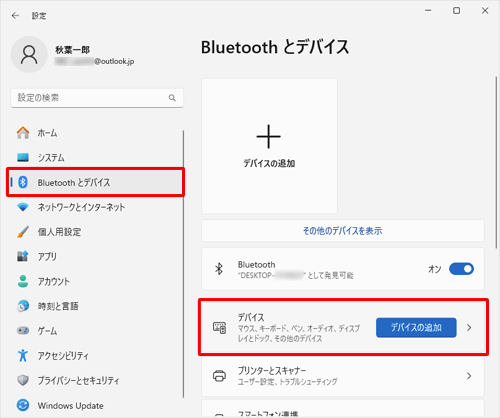Click the user name 秋葉一郎

[x=72, y=50]
